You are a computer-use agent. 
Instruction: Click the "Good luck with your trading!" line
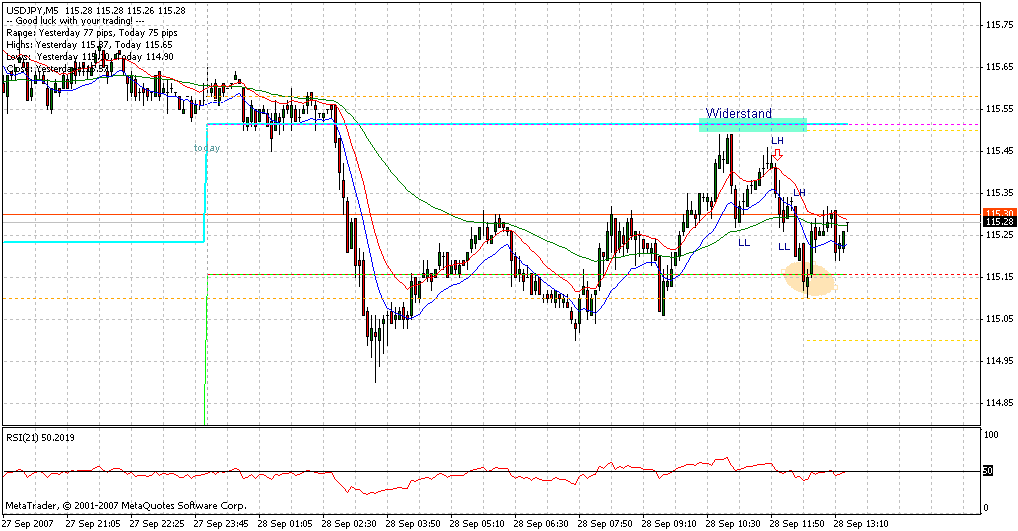(x=75, y=21)
